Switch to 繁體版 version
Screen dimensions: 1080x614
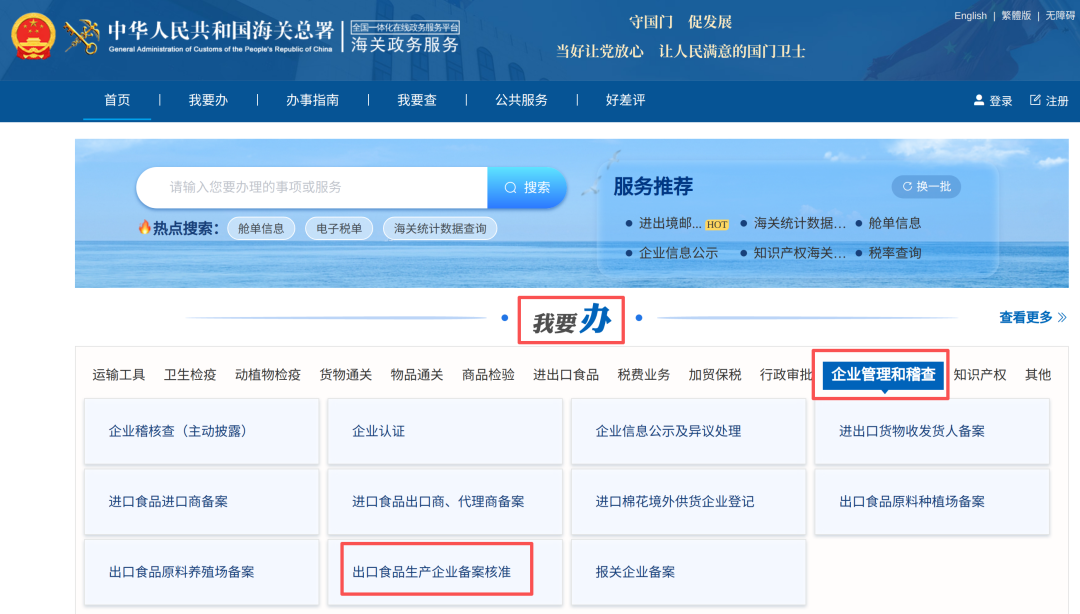pos(1016,15)
